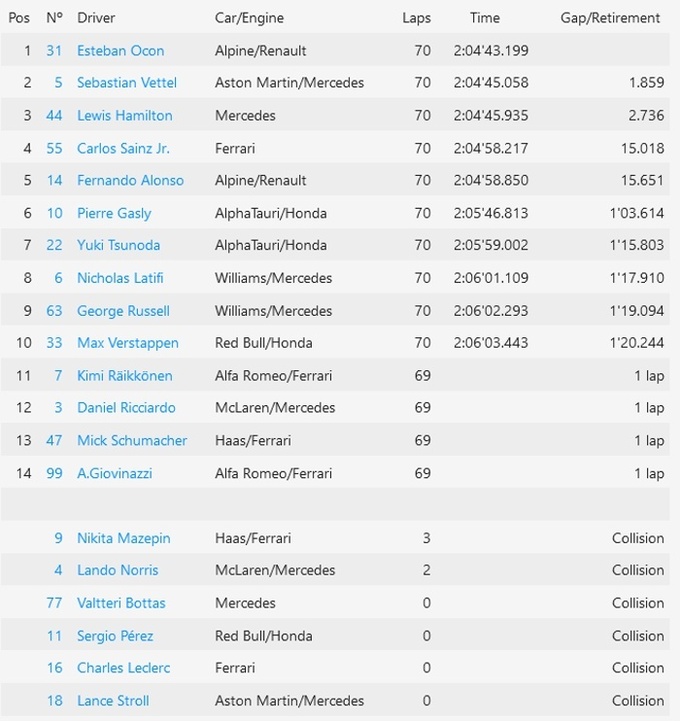Click A.Giovinazzi driver name
680x721 pixels.
[114, 473]
